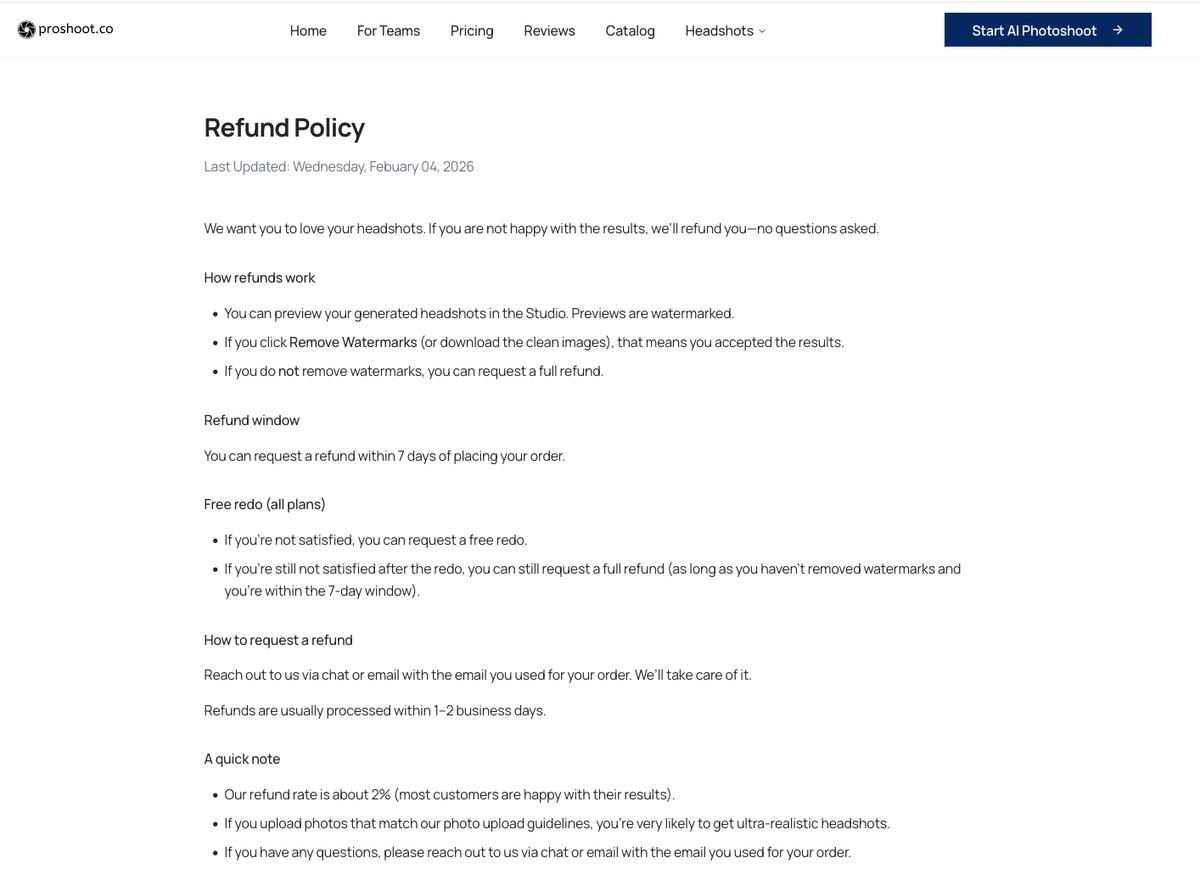Click the A quick note heading

(x=241, y=758)
